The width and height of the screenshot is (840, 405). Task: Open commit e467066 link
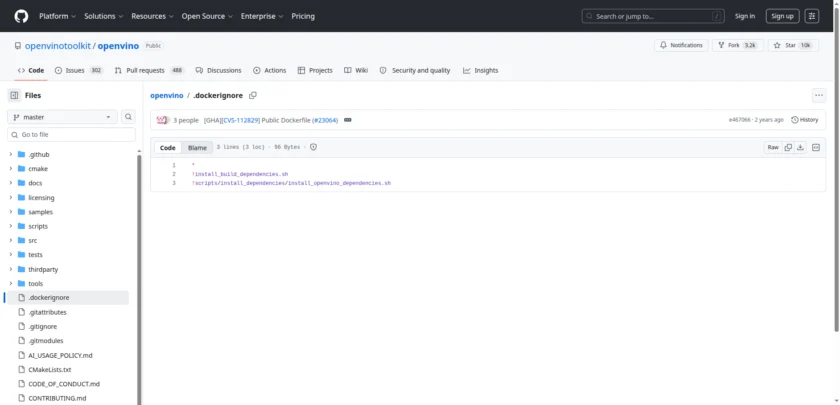739,120
